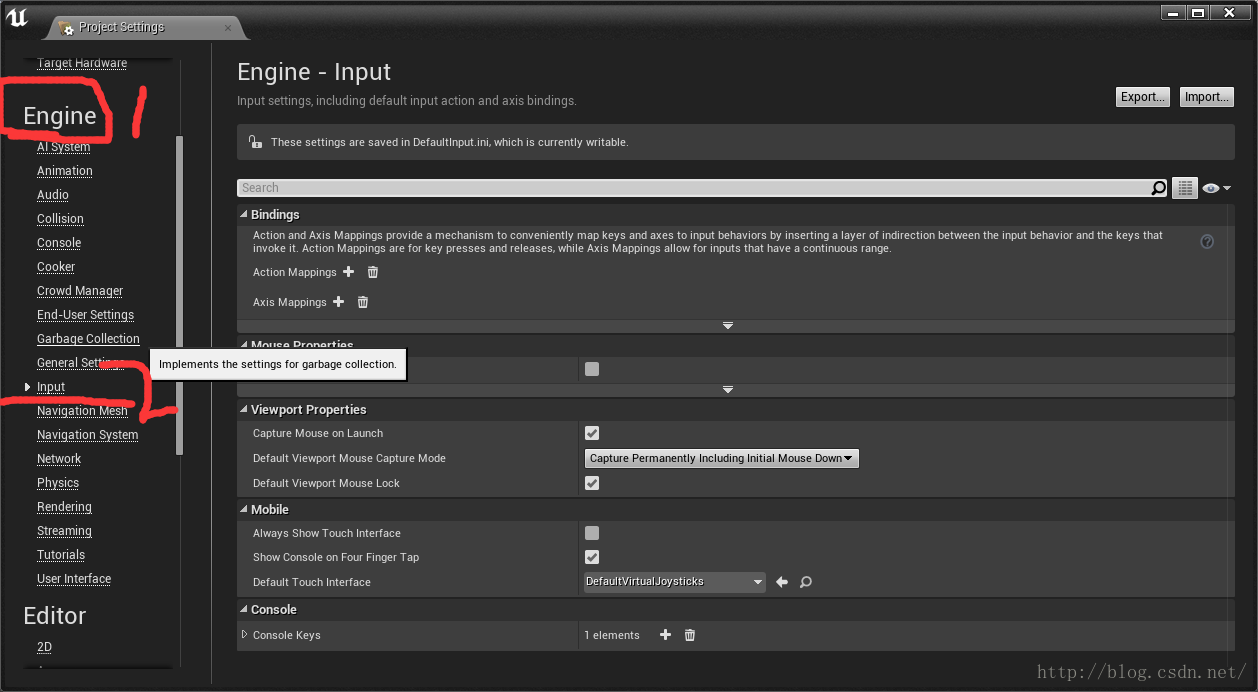The width and height of the screenshot is (1258, 692).
Task: Show advanced Bindings options arrow
Action: (x=728, y=326)
